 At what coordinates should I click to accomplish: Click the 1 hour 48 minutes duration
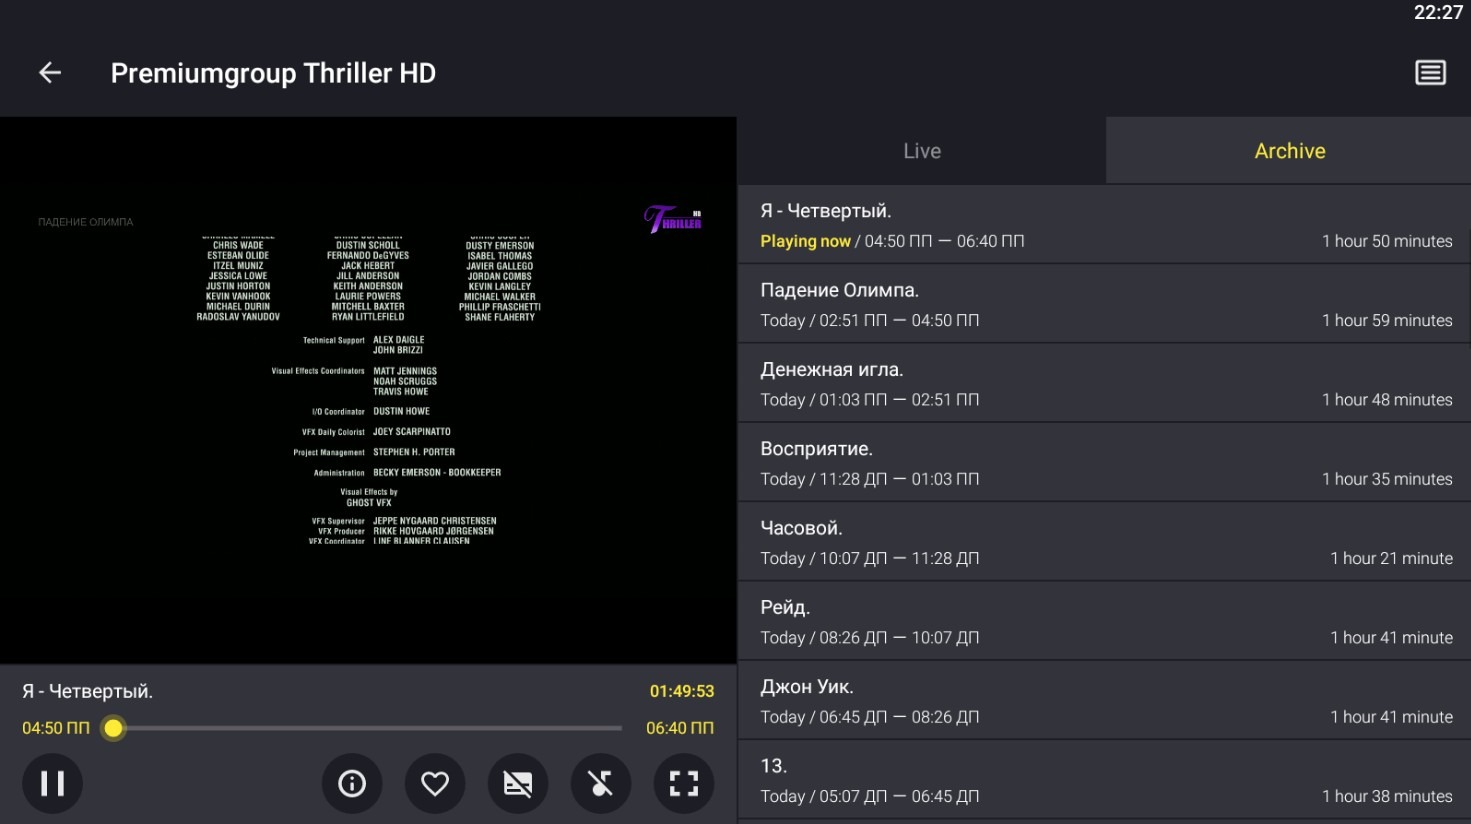tap(1387, 399)
